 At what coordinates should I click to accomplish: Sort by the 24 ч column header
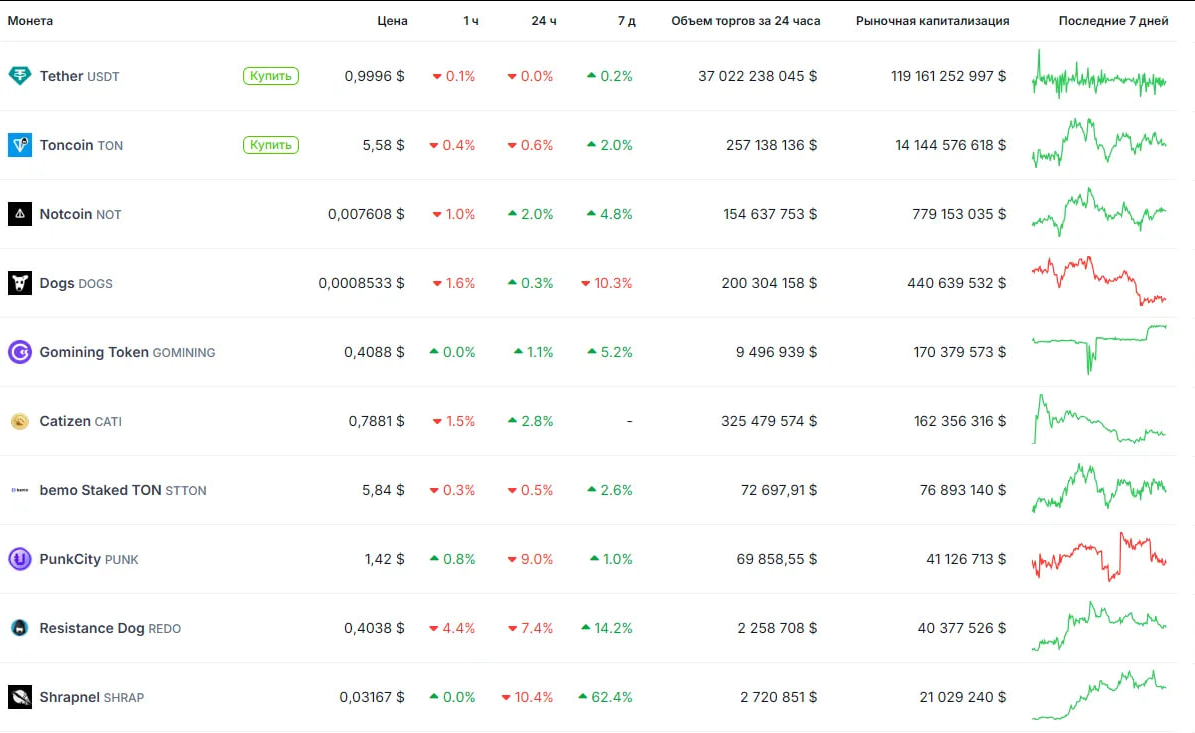tap(544, 21)
